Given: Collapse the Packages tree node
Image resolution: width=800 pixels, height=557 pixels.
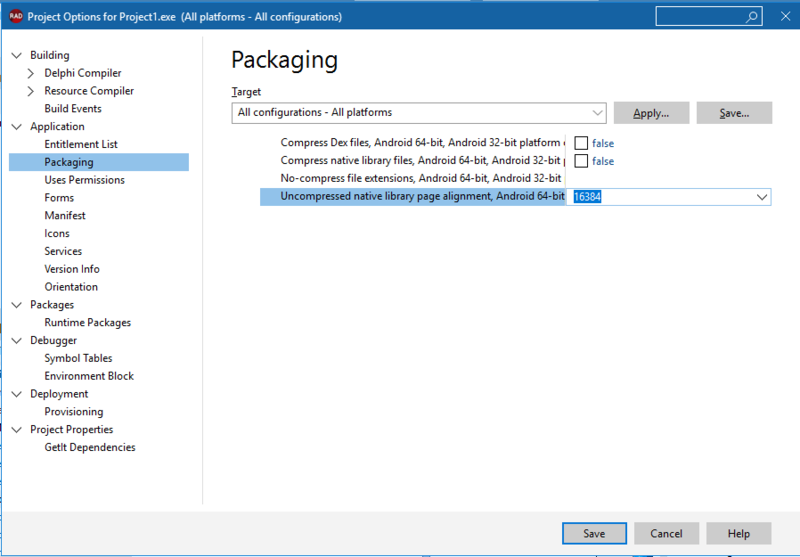Looking at the screenshot, I should tap(17, 305).
